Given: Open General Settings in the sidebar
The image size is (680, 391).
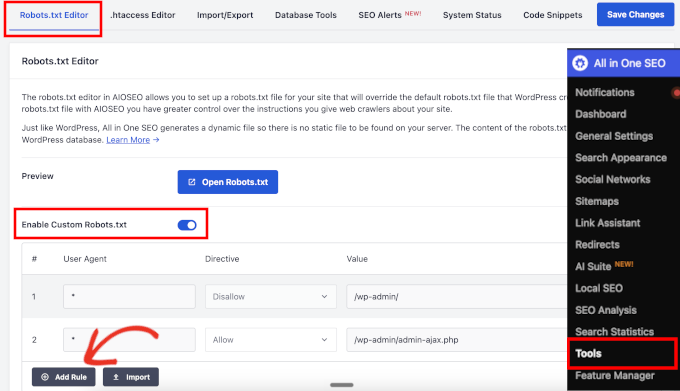Looking at the screenshot, I should [x=614, y=136].
